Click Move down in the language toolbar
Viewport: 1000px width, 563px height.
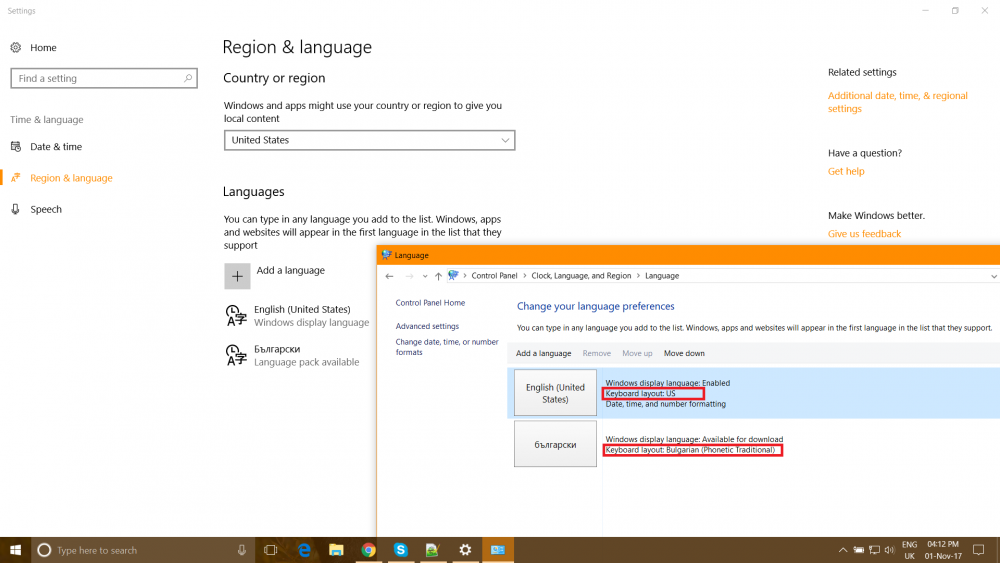click(x=684, y=353)
